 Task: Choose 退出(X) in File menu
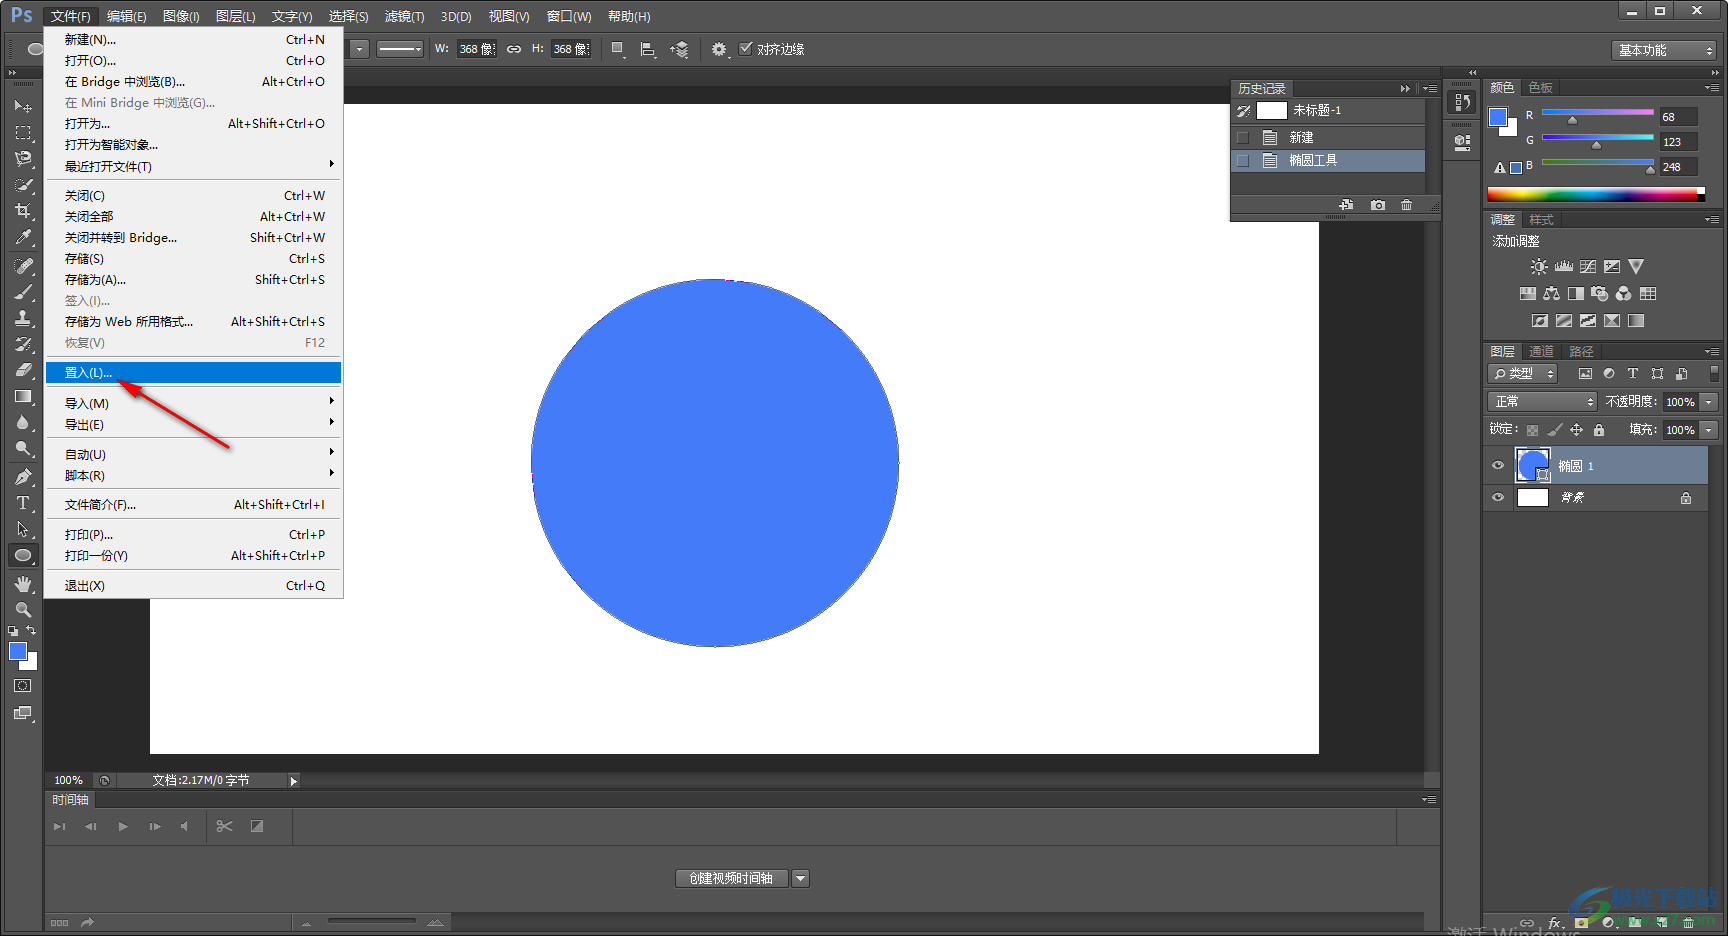(x=195, y=585)
